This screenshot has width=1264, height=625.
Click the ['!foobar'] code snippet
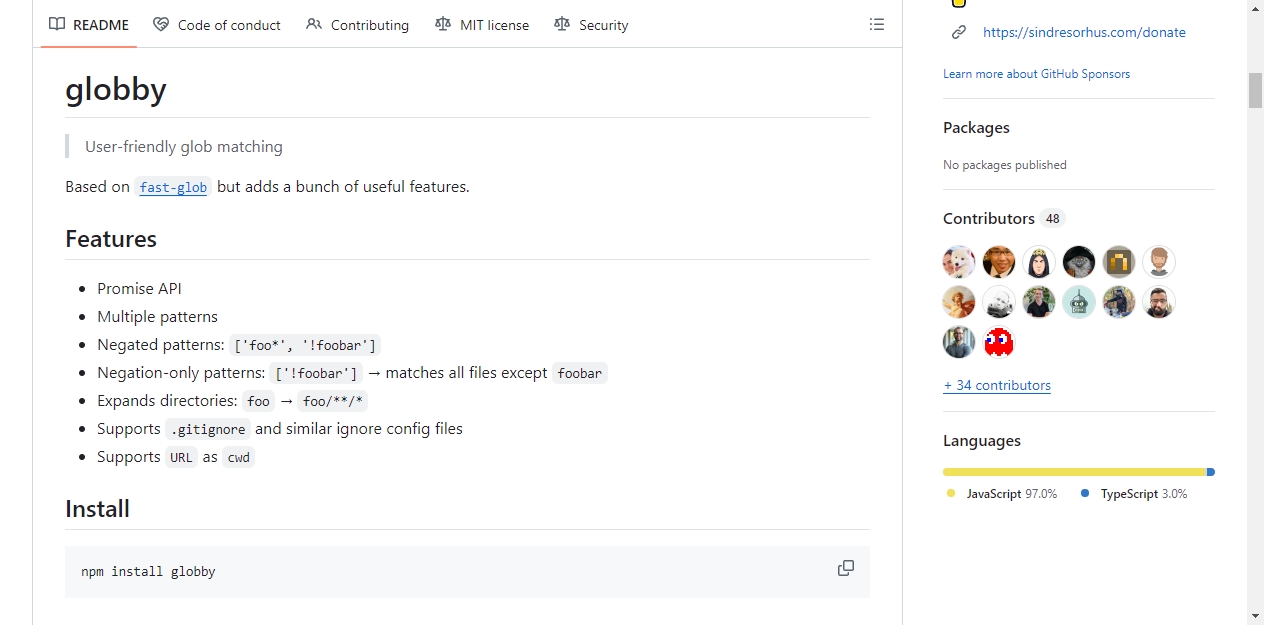click(316, 374)
